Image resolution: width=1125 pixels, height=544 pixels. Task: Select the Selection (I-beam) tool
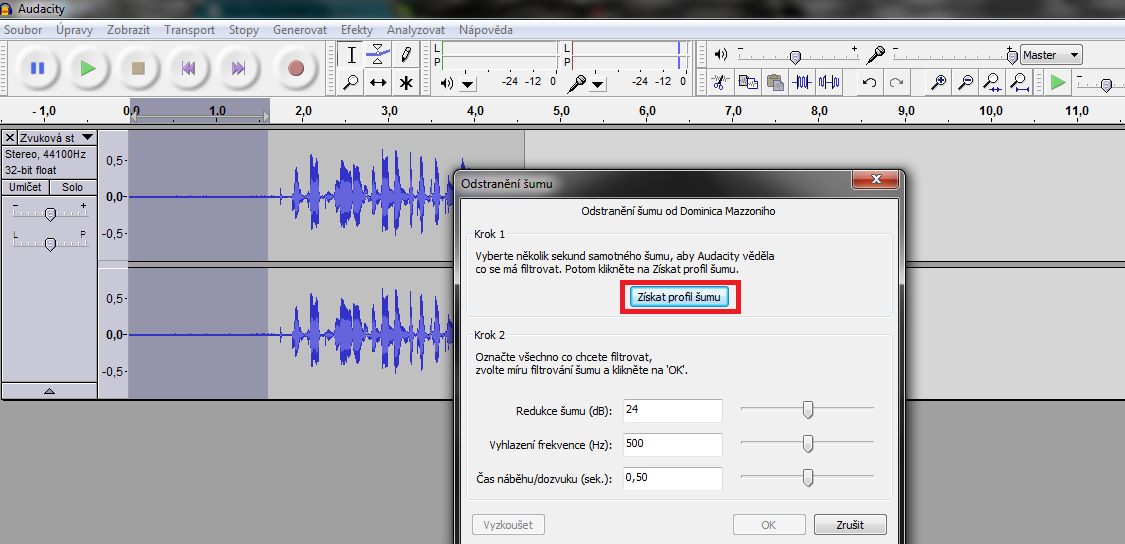pyautogui.click(x=351, y=55)
